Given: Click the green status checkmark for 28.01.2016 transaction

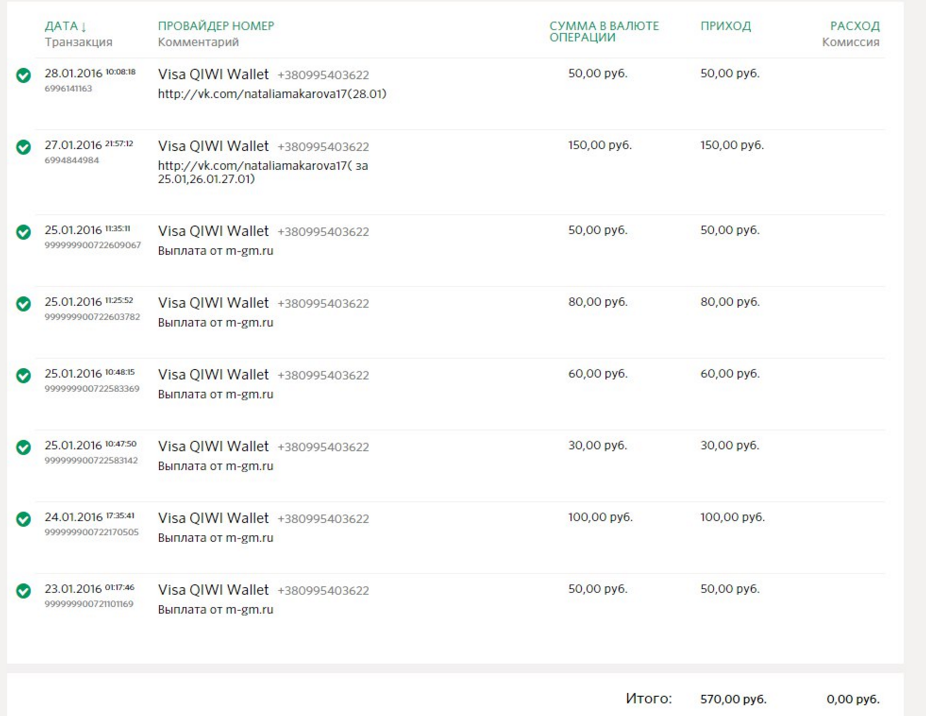Looking at the screenshot, I should pyautogui.click(x=24, y=75).
